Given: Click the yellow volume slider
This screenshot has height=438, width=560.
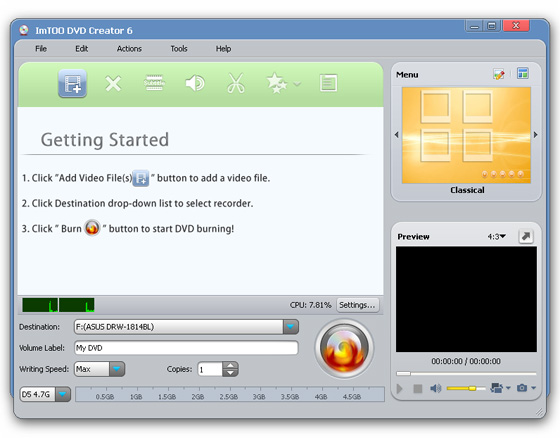Looking at the screenshot, I should point(466,388).
